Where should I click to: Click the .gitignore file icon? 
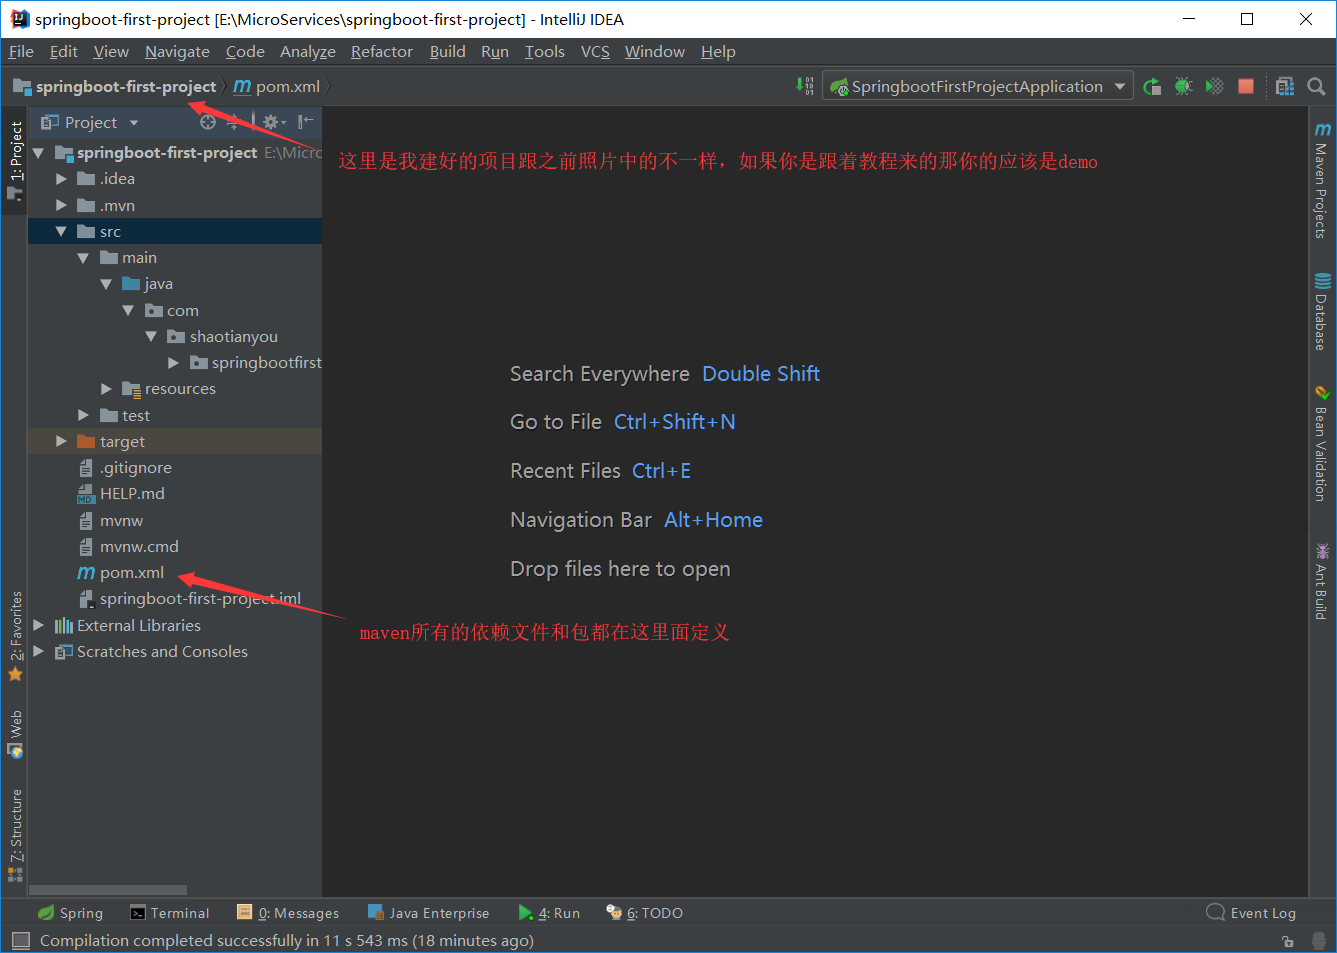pos(86,468)
